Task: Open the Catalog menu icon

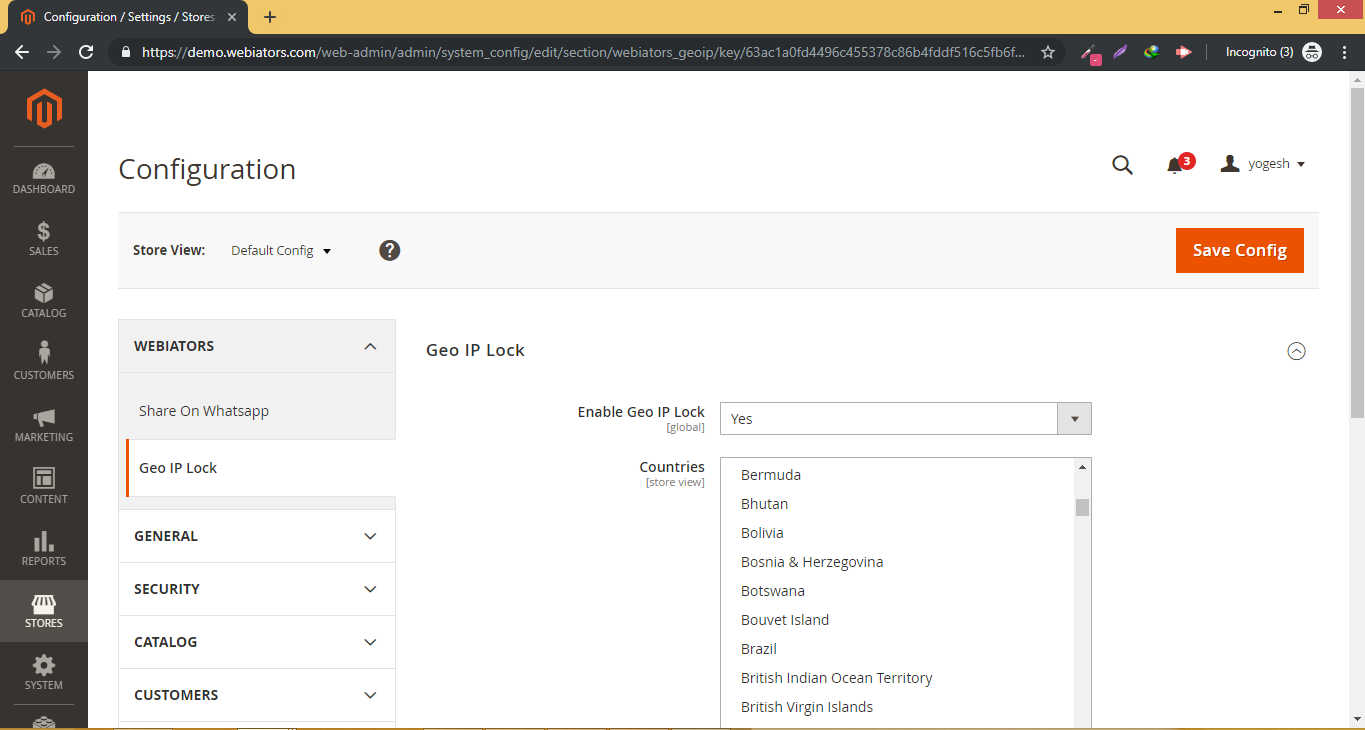Action: click(43, 299)
